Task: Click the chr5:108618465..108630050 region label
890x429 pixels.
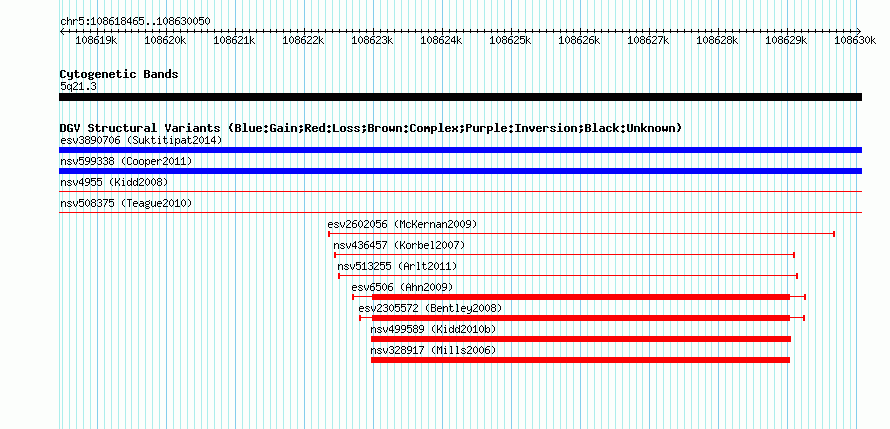Action: point(135,22)
